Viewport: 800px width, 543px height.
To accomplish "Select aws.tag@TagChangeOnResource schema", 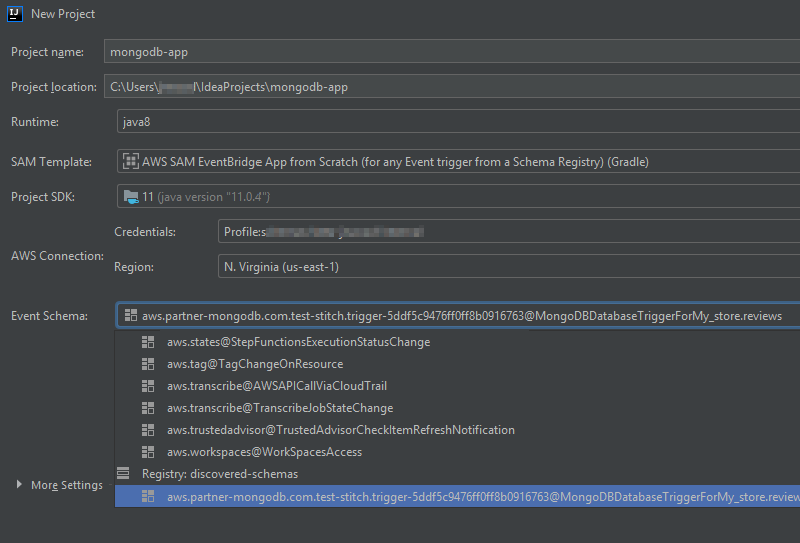I will click(457, 364).
